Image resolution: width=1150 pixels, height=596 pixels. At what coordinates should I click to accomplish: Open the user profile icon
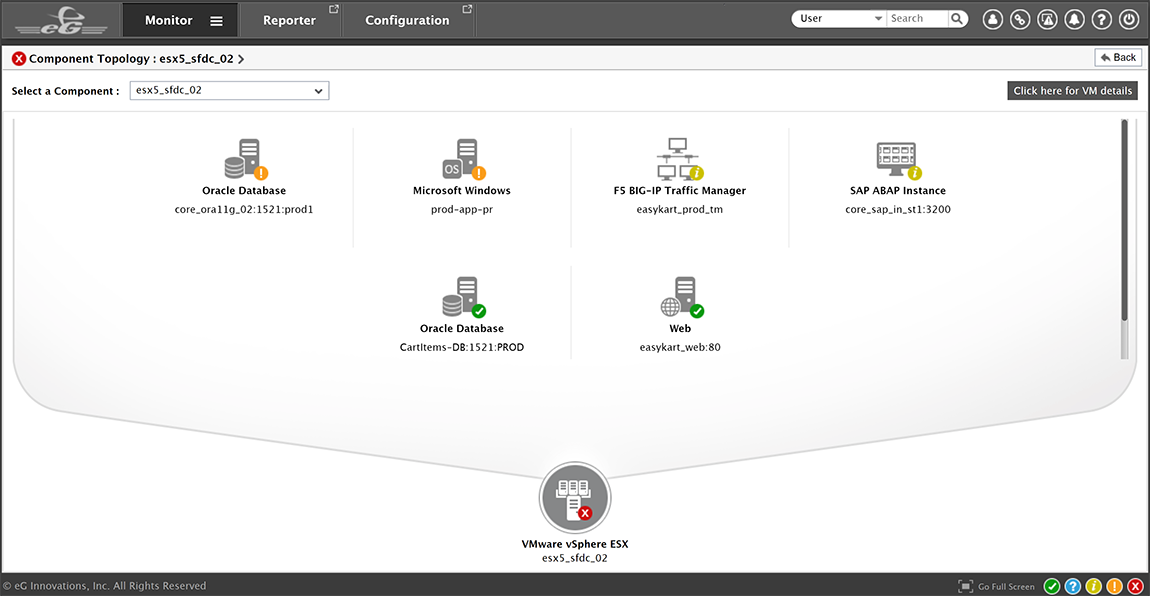(992, 20)
